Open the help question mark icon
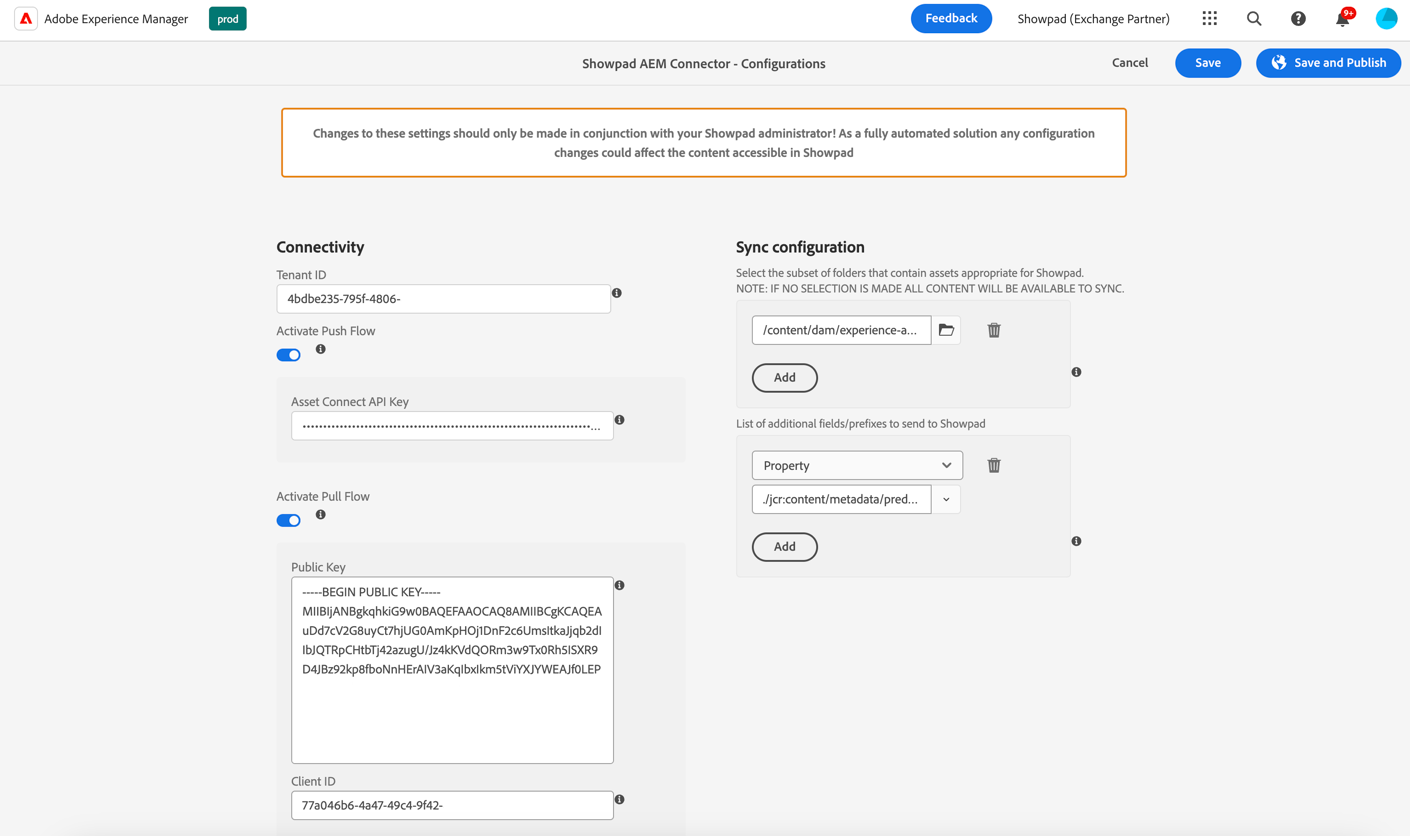This screenshot has height=836, width=1410. [1298, 18]
